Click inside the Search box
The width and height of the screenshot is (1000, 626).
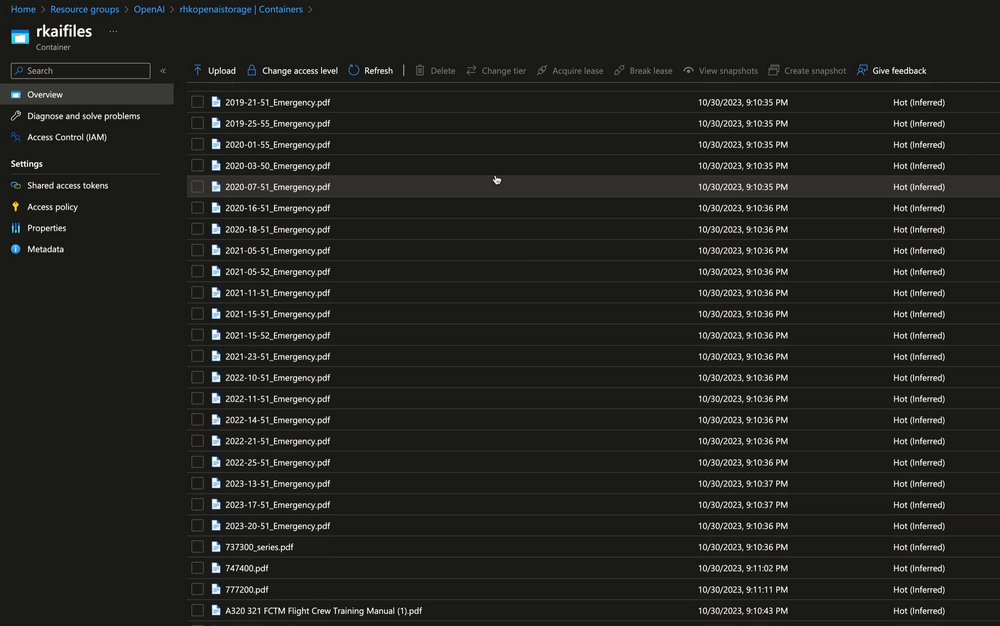tap(78, 70)
